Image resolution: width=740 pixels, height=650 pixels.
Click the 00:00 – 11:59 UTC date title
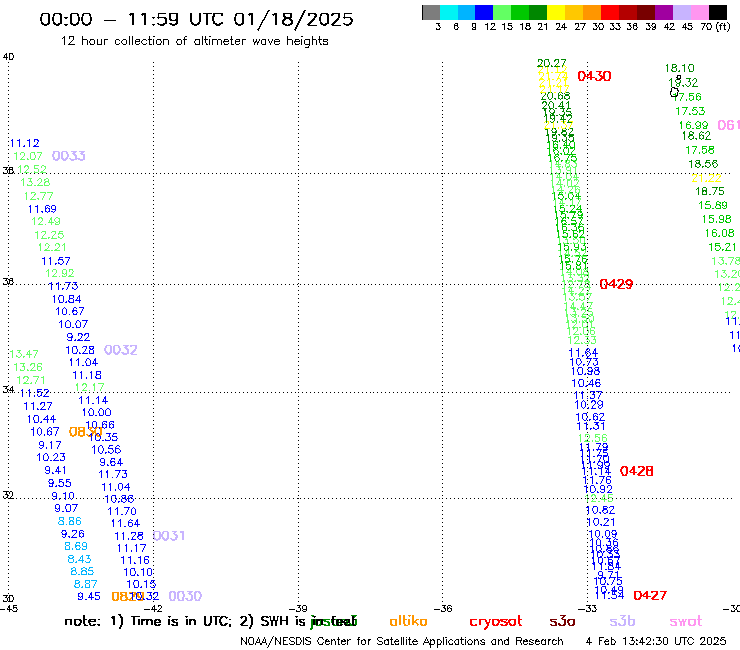[x=196, y=19]
